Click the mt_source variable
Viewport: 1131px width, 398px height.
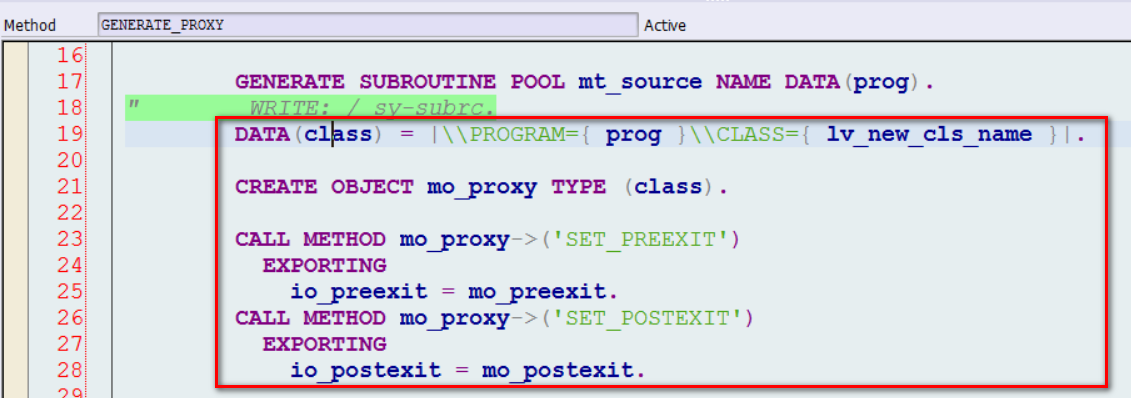[640, 82]
